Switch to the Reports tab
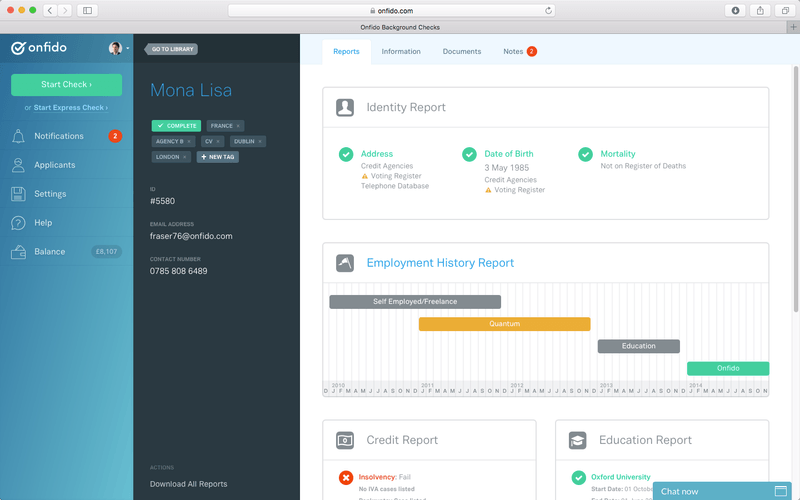The width and height of the screenshot is (800, 500). [x=346, y=52]
